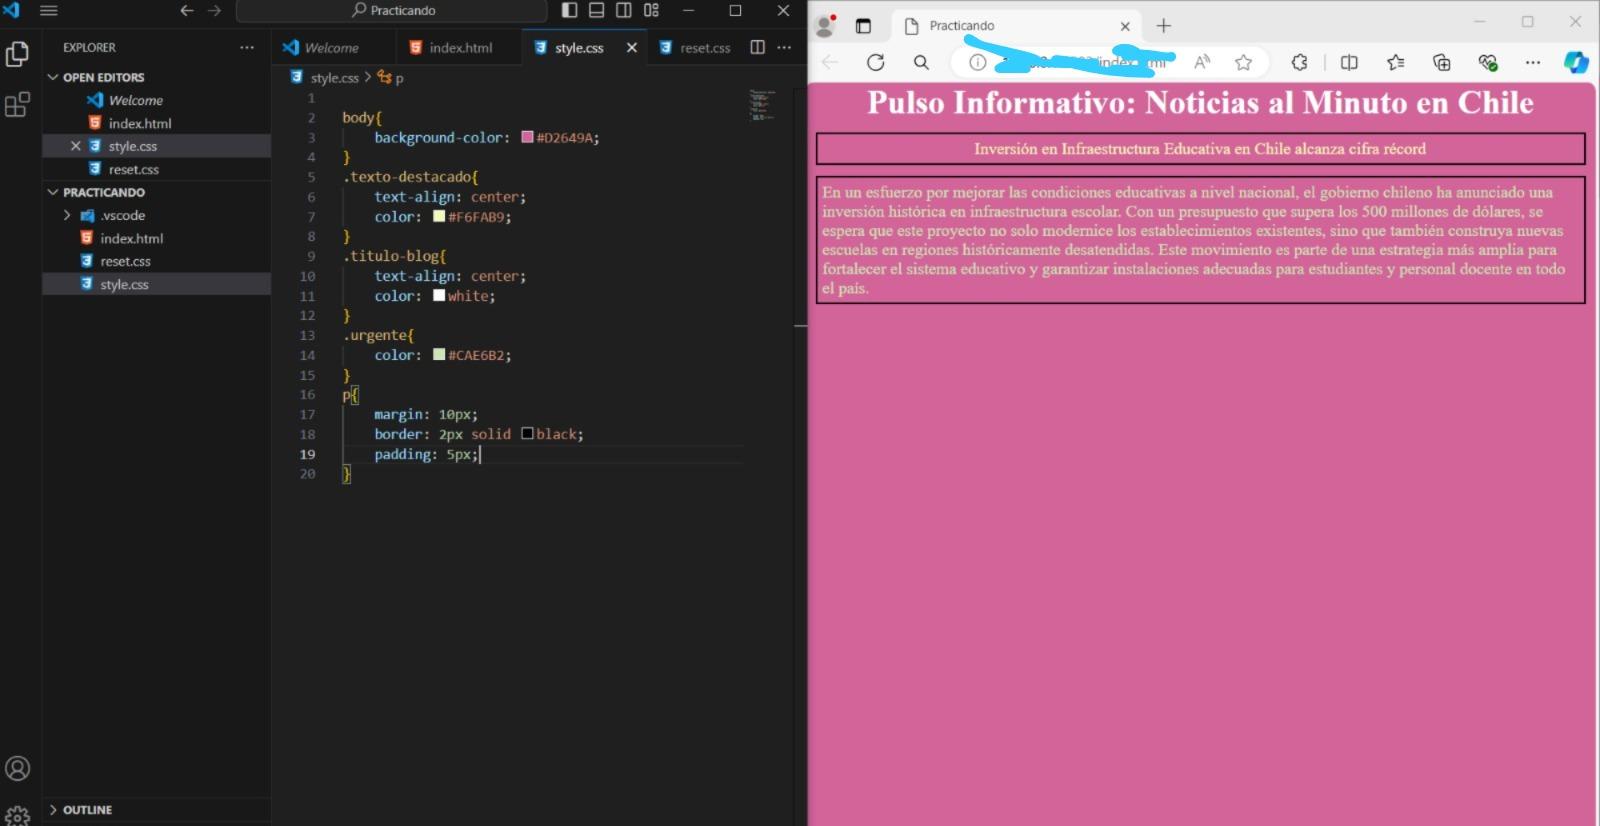Screen dimensions: 1600x826
Task: Add this page to favorites star
Action: click(1243, 62)
